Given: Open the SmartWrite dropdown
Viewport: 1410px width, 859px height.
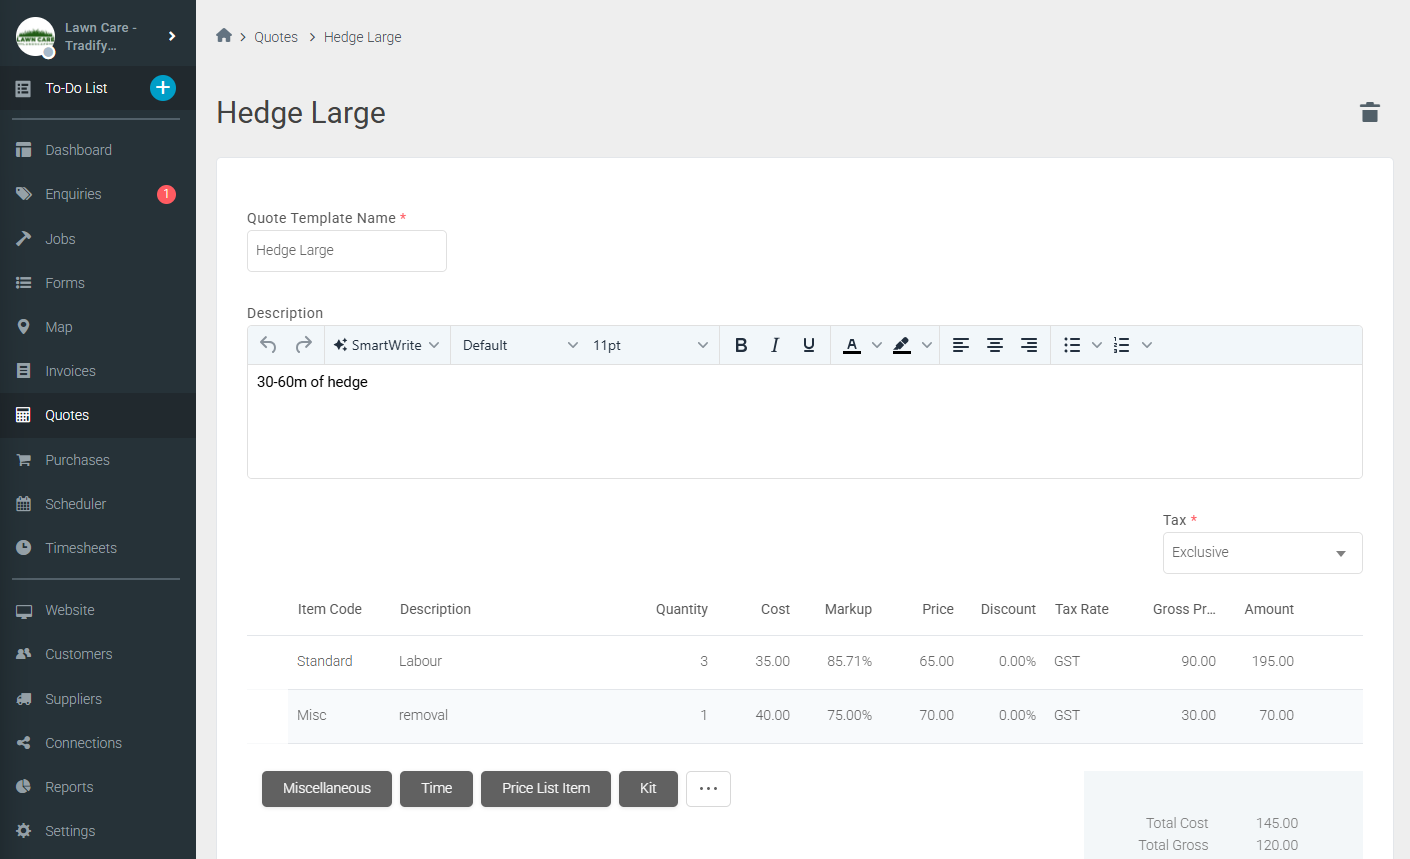Looking at the screenshot, I should click(387, 345).
